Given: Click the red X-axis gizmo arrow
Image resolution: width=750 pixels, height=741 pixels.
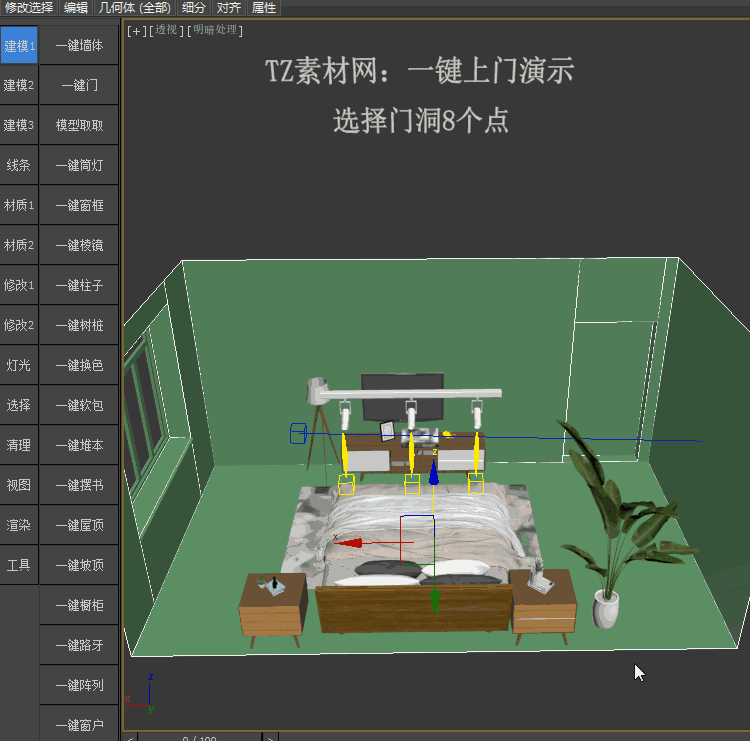Looking at the screenshot, I should (349, 543).
